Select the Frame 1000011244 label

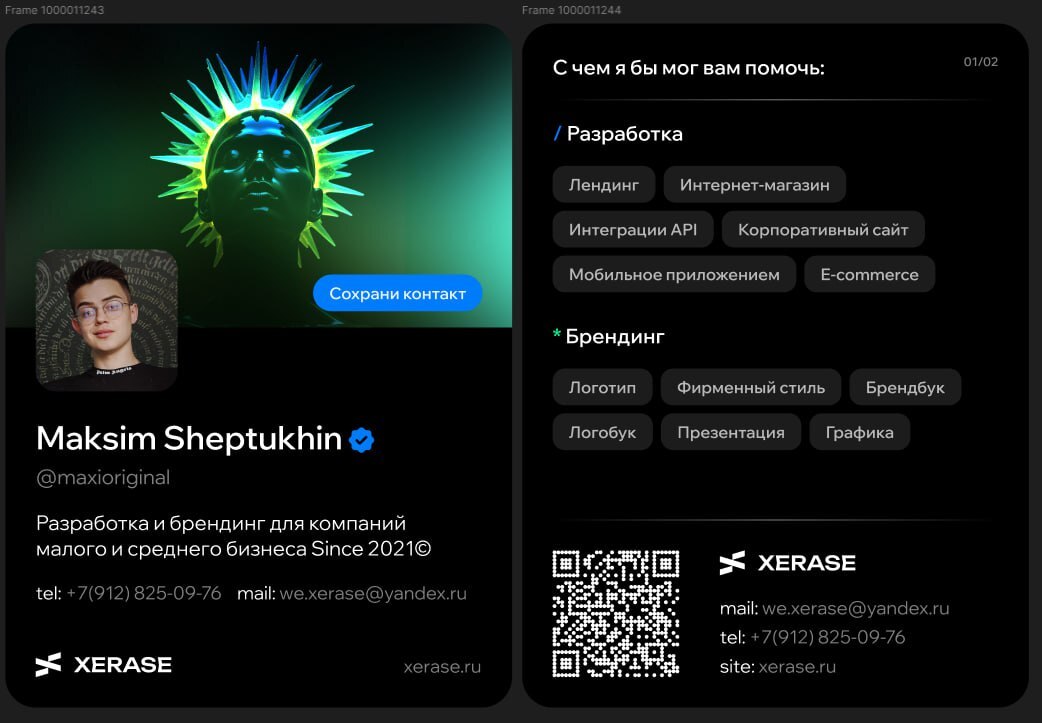[572, 10]
